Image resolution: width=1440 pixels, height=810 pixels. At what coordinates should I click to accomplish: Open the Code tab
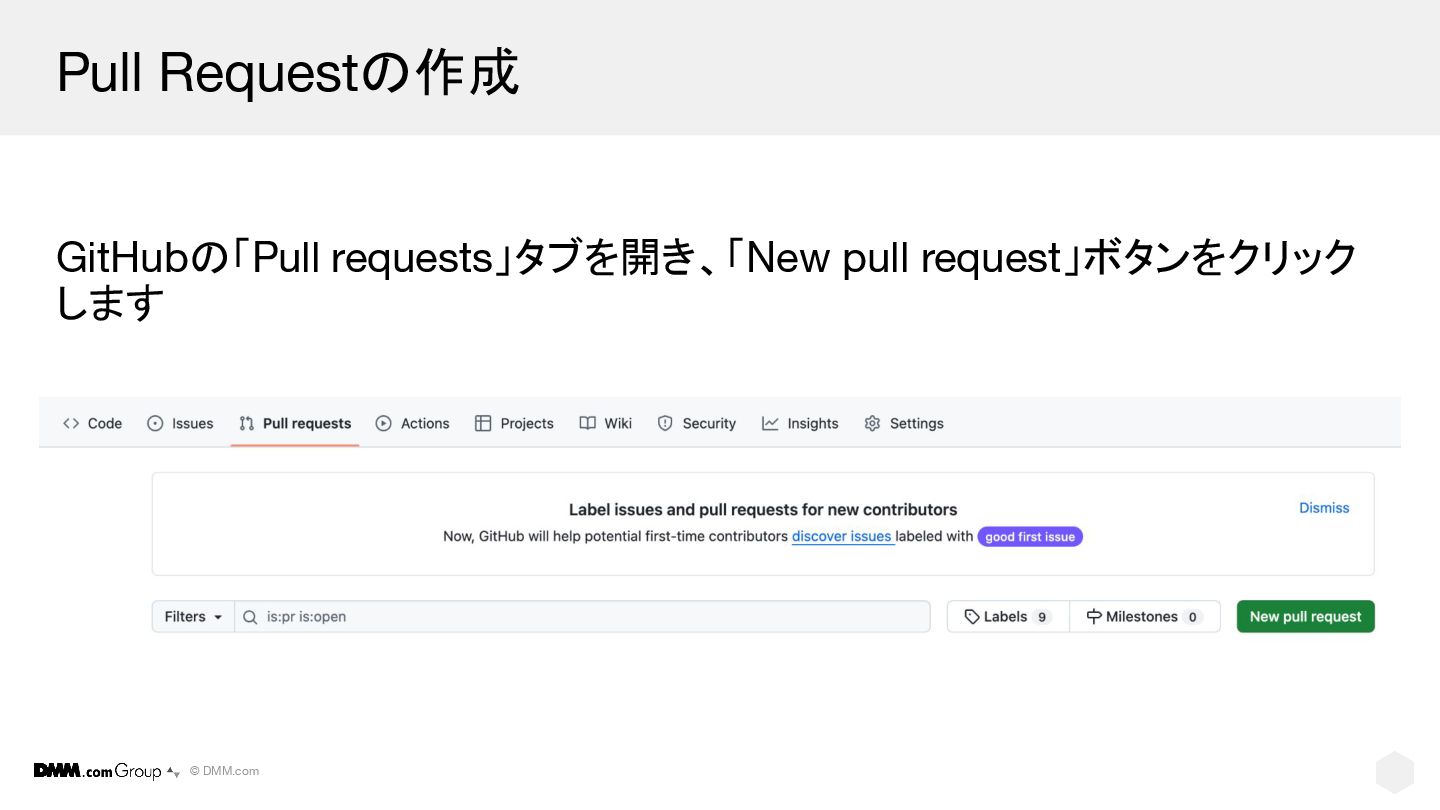click(x=92, y=423)
